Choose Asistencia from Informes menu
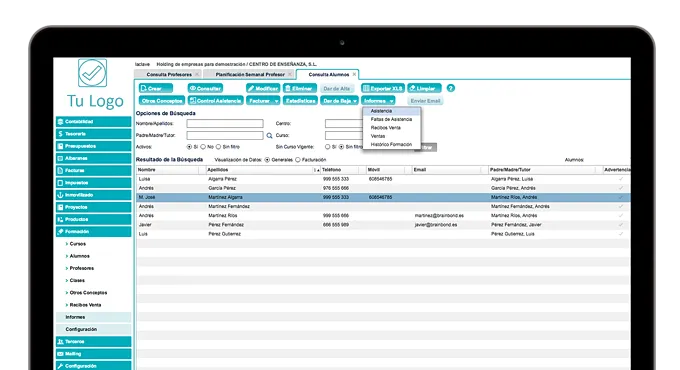Screen dimensions: 680x370 392,111
